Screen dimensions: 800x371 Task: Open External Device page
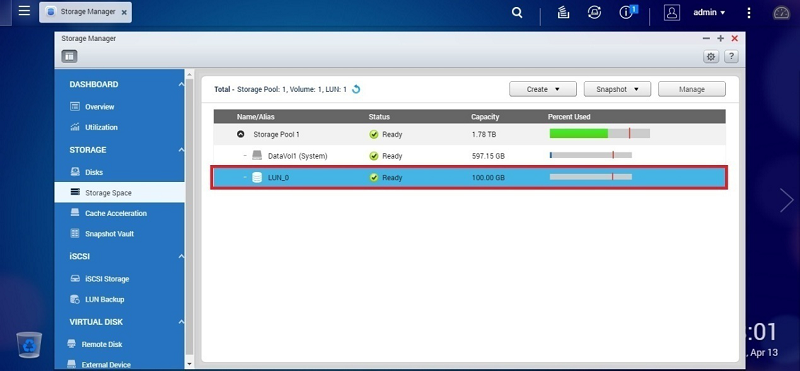coord(106,365)
